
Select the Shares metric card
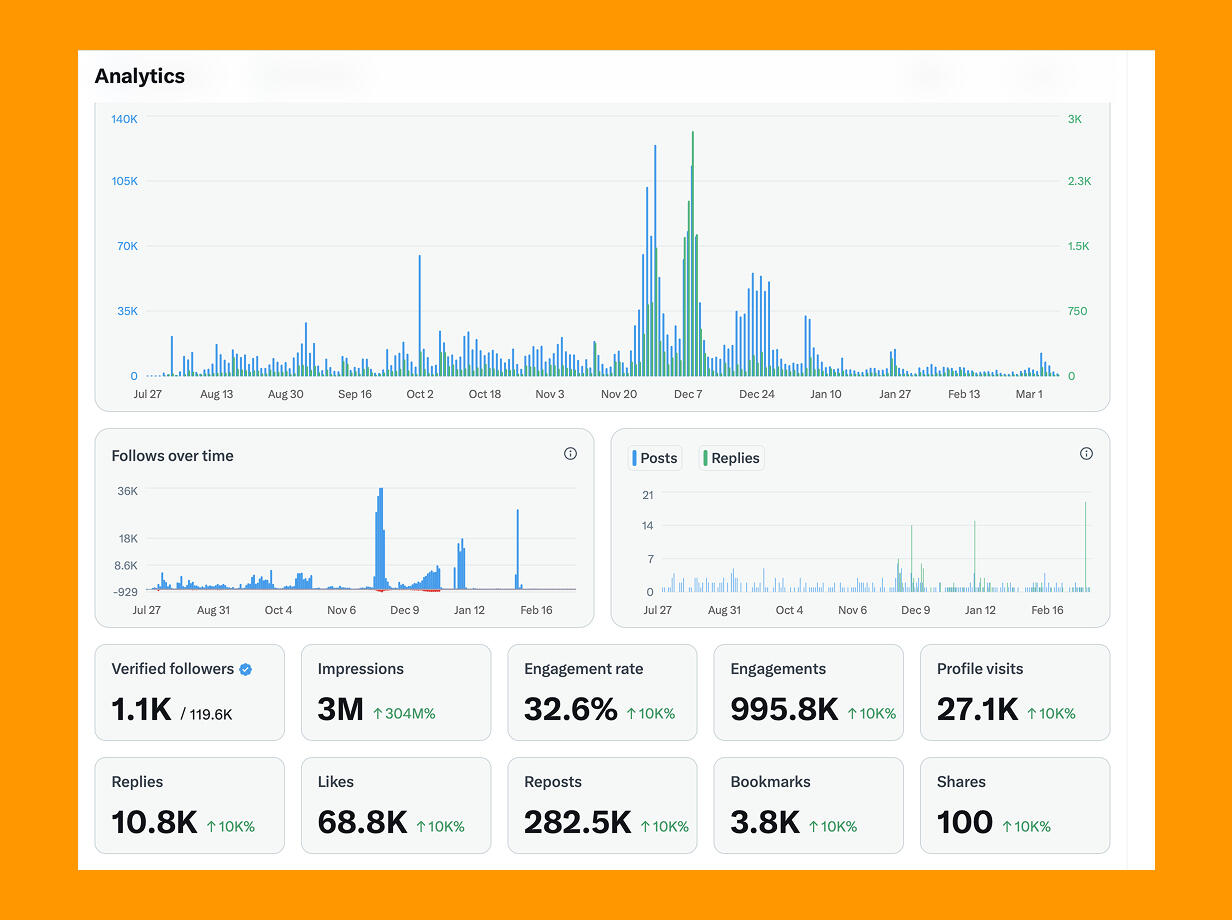[x=1015, y=805]
